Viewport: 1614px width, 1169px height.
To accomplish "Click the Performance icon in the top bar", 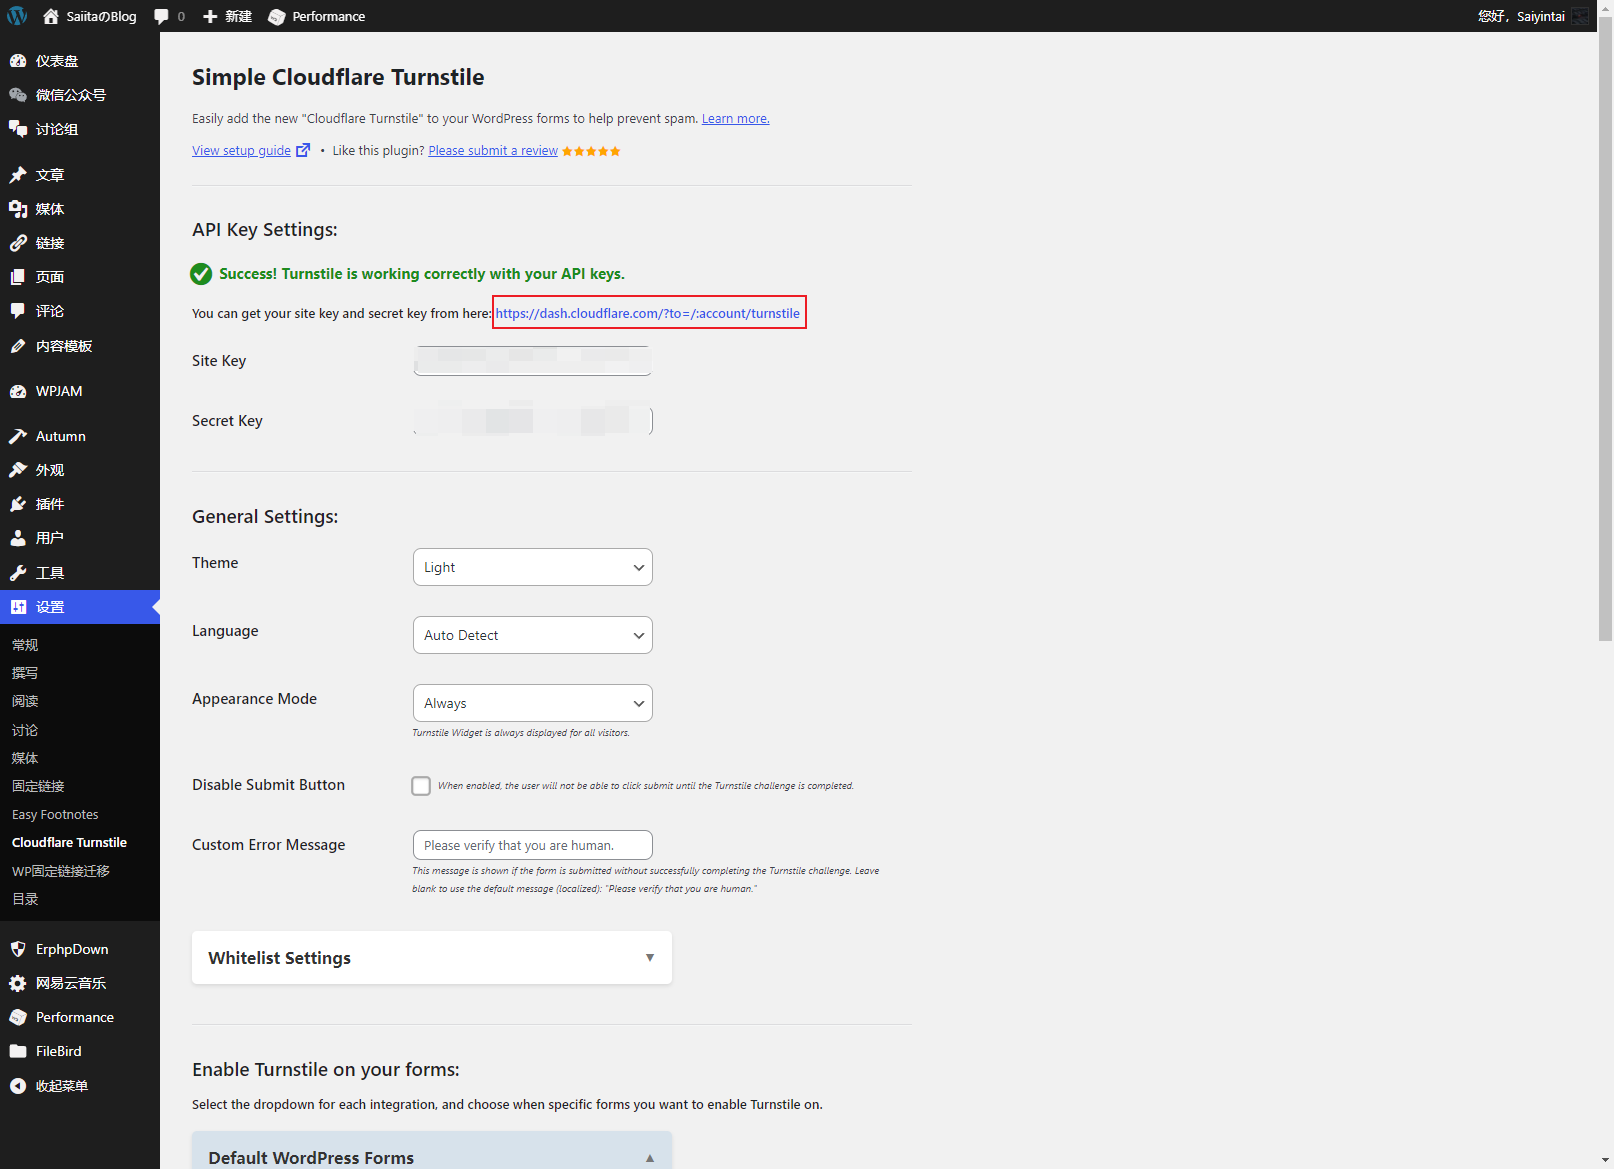I will pyautogui.click(x=277, y=17).
